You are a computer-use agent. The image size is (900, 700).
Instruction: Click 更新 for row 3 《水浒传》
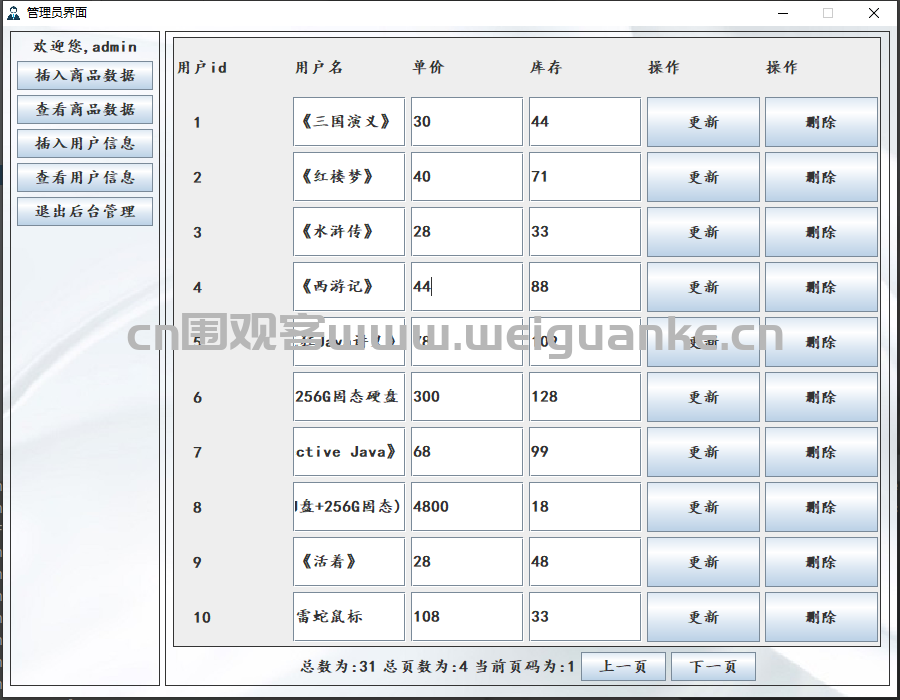[703, 232]
